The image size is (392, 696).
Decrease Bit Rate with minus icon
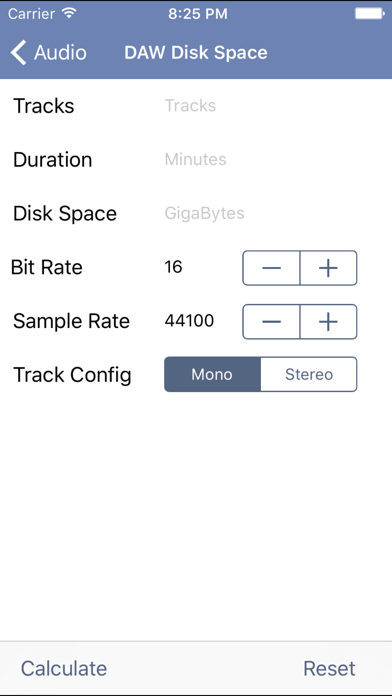(271, 268)
